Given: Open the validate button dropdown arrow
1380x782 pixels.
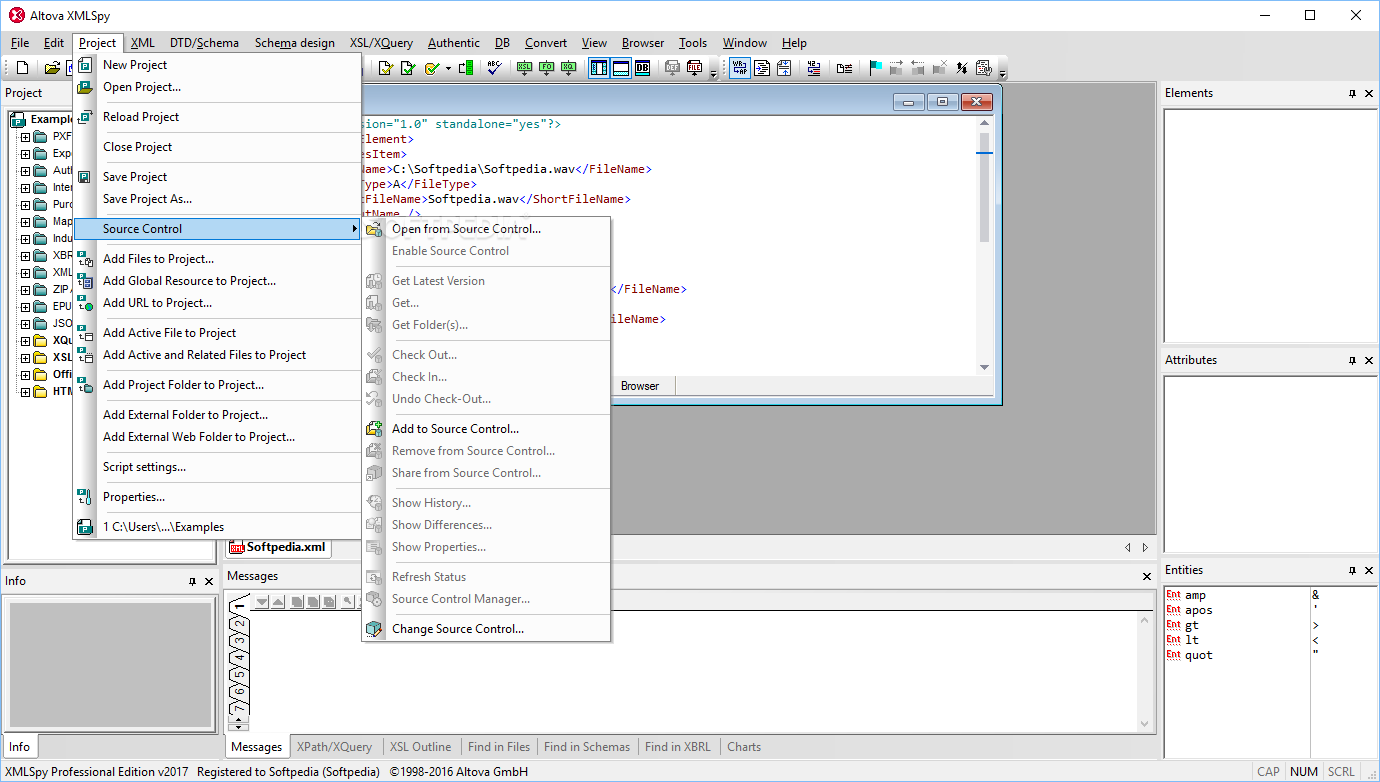Looking at the screenshot, I should [448, 68].
